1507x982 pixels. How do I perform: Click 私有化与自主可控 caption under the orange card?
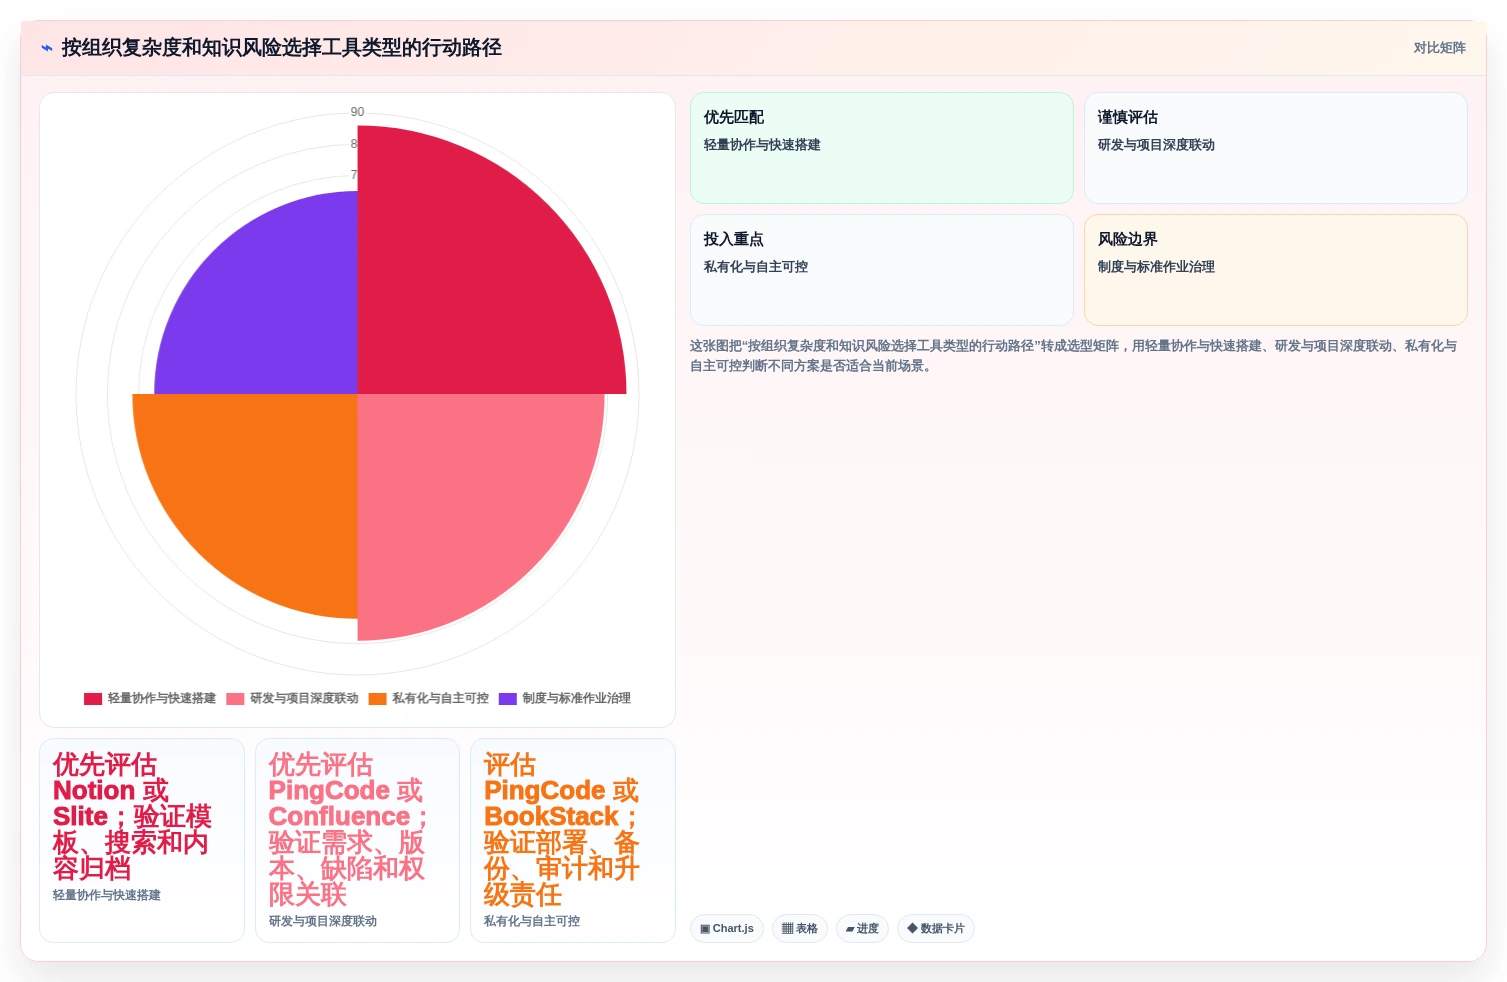click(532, 922)
